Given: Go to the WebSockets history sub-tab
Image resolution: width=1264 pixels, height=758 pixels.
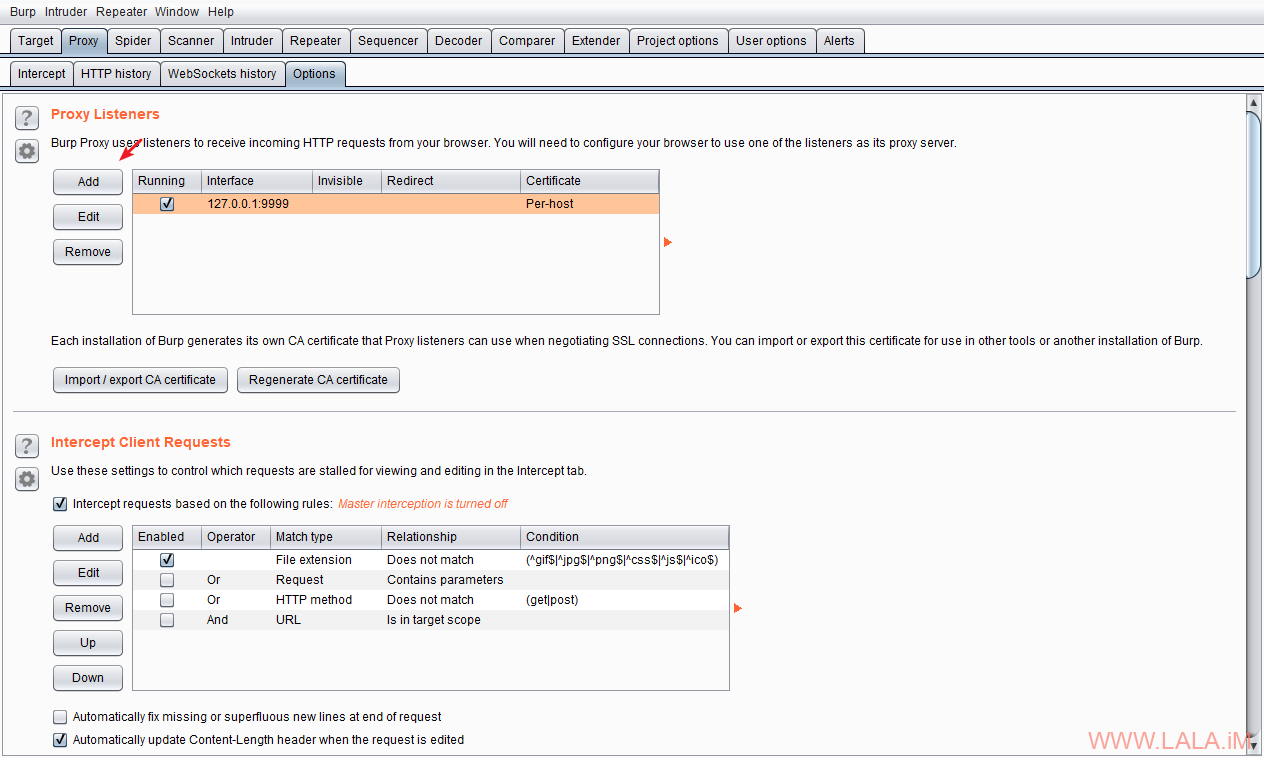Looking at the screenshot, I should [222, 74].
